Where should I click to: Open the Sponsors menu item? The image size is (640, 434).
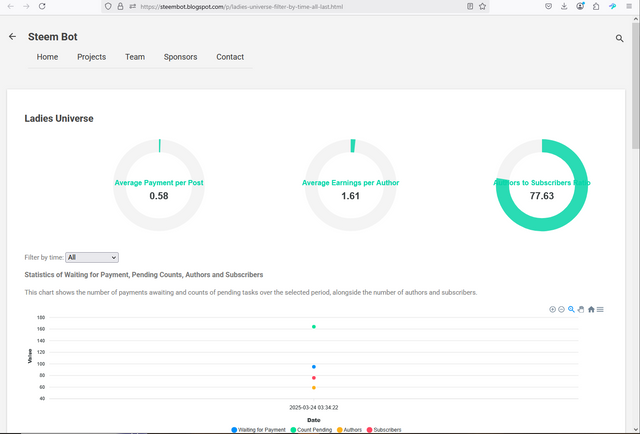click(x=180, y=57)
